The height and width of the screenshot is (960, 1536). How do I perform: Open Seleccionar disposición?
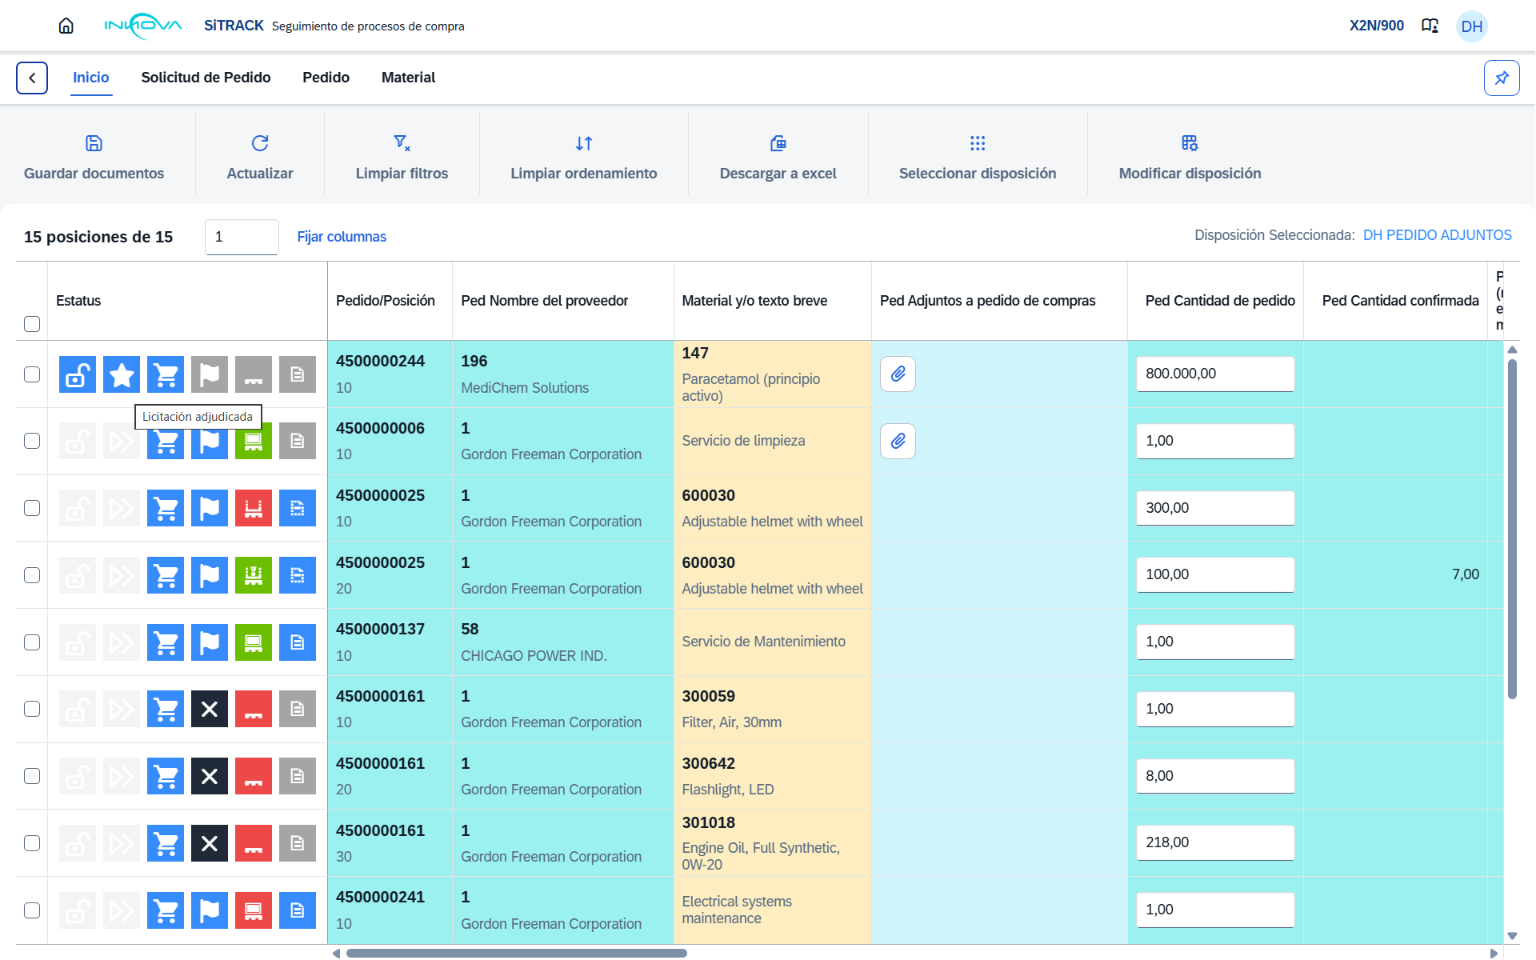978,157
